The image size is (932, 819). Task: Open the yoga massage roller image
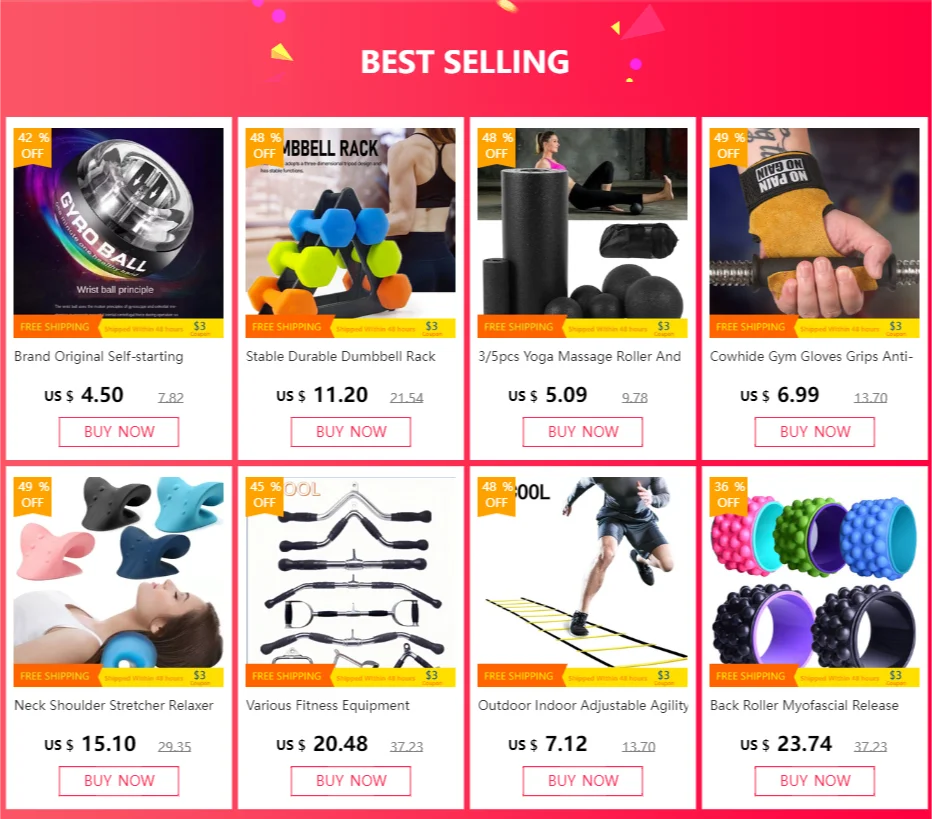(582, 233)
